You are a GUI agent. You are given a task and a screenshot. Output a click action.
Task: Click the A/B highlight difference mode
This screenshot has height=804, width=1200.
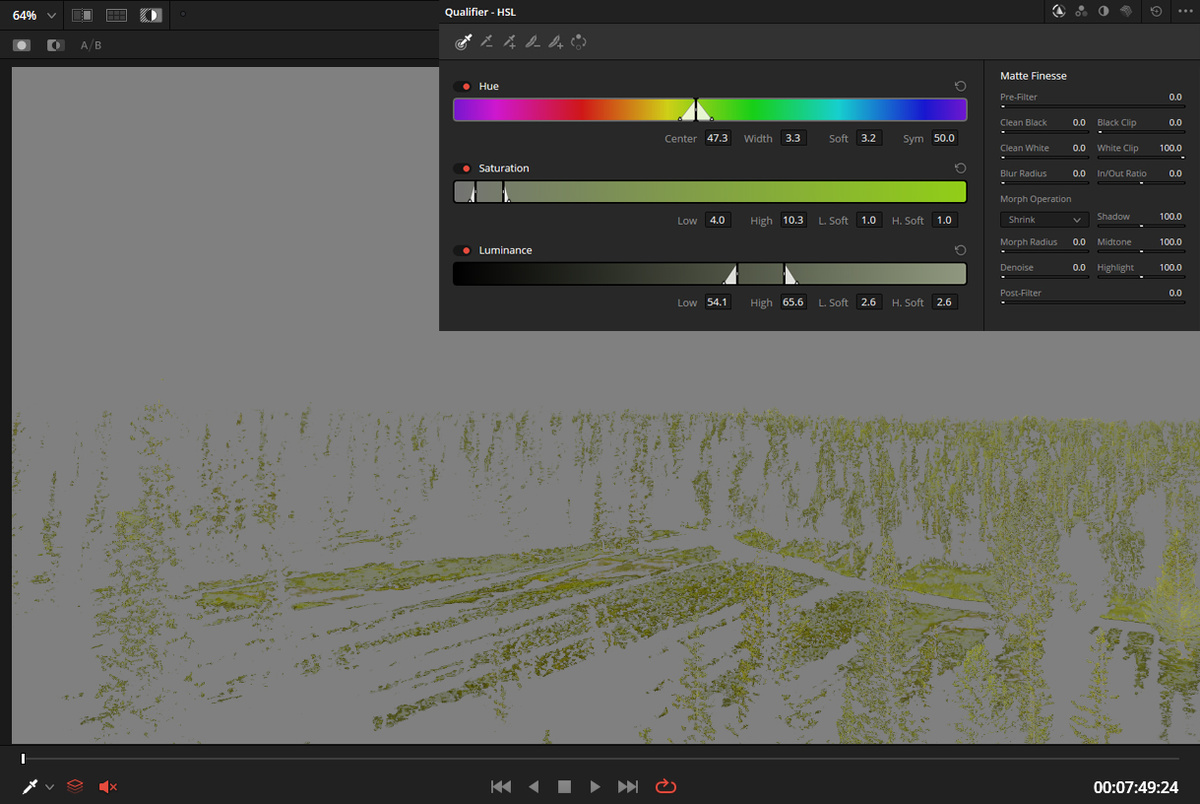91,45
